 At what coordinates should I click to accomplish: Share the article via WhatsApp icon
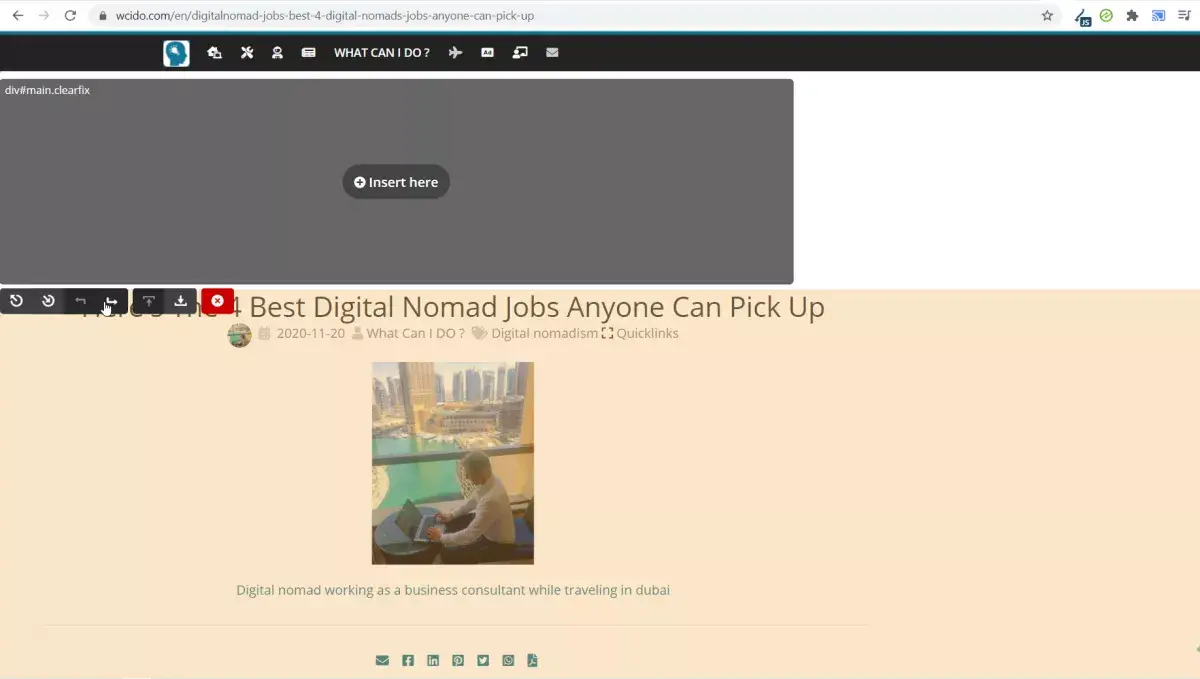coord(508,660)
